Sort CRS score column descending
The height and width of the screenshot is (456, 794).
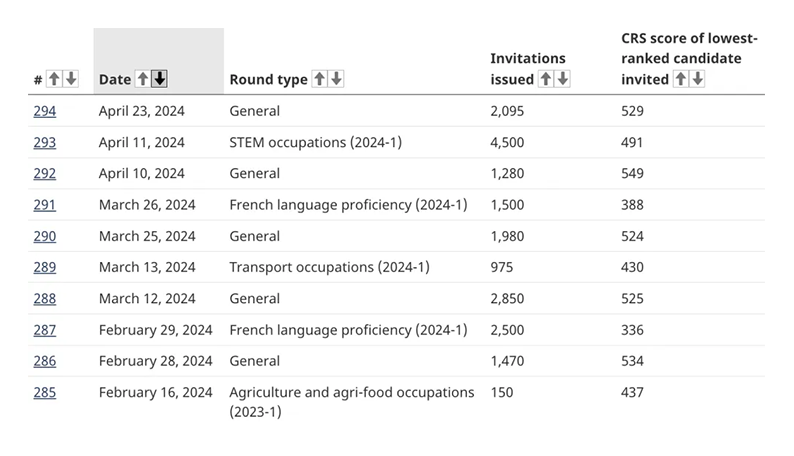pos(697,79)
